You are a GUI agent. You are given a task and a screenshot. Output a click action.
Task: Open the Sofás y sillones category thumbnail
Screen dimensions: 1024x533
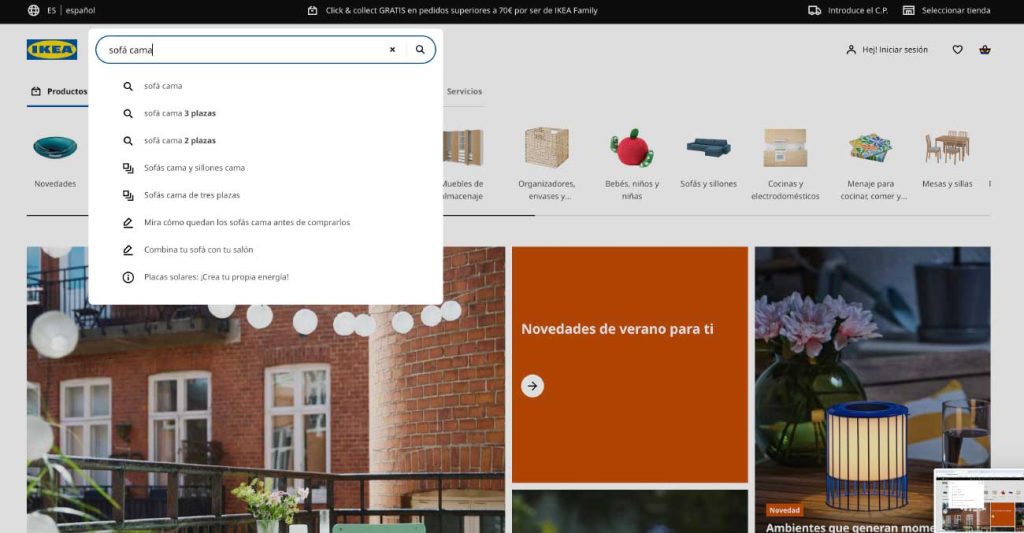point(708,158)
